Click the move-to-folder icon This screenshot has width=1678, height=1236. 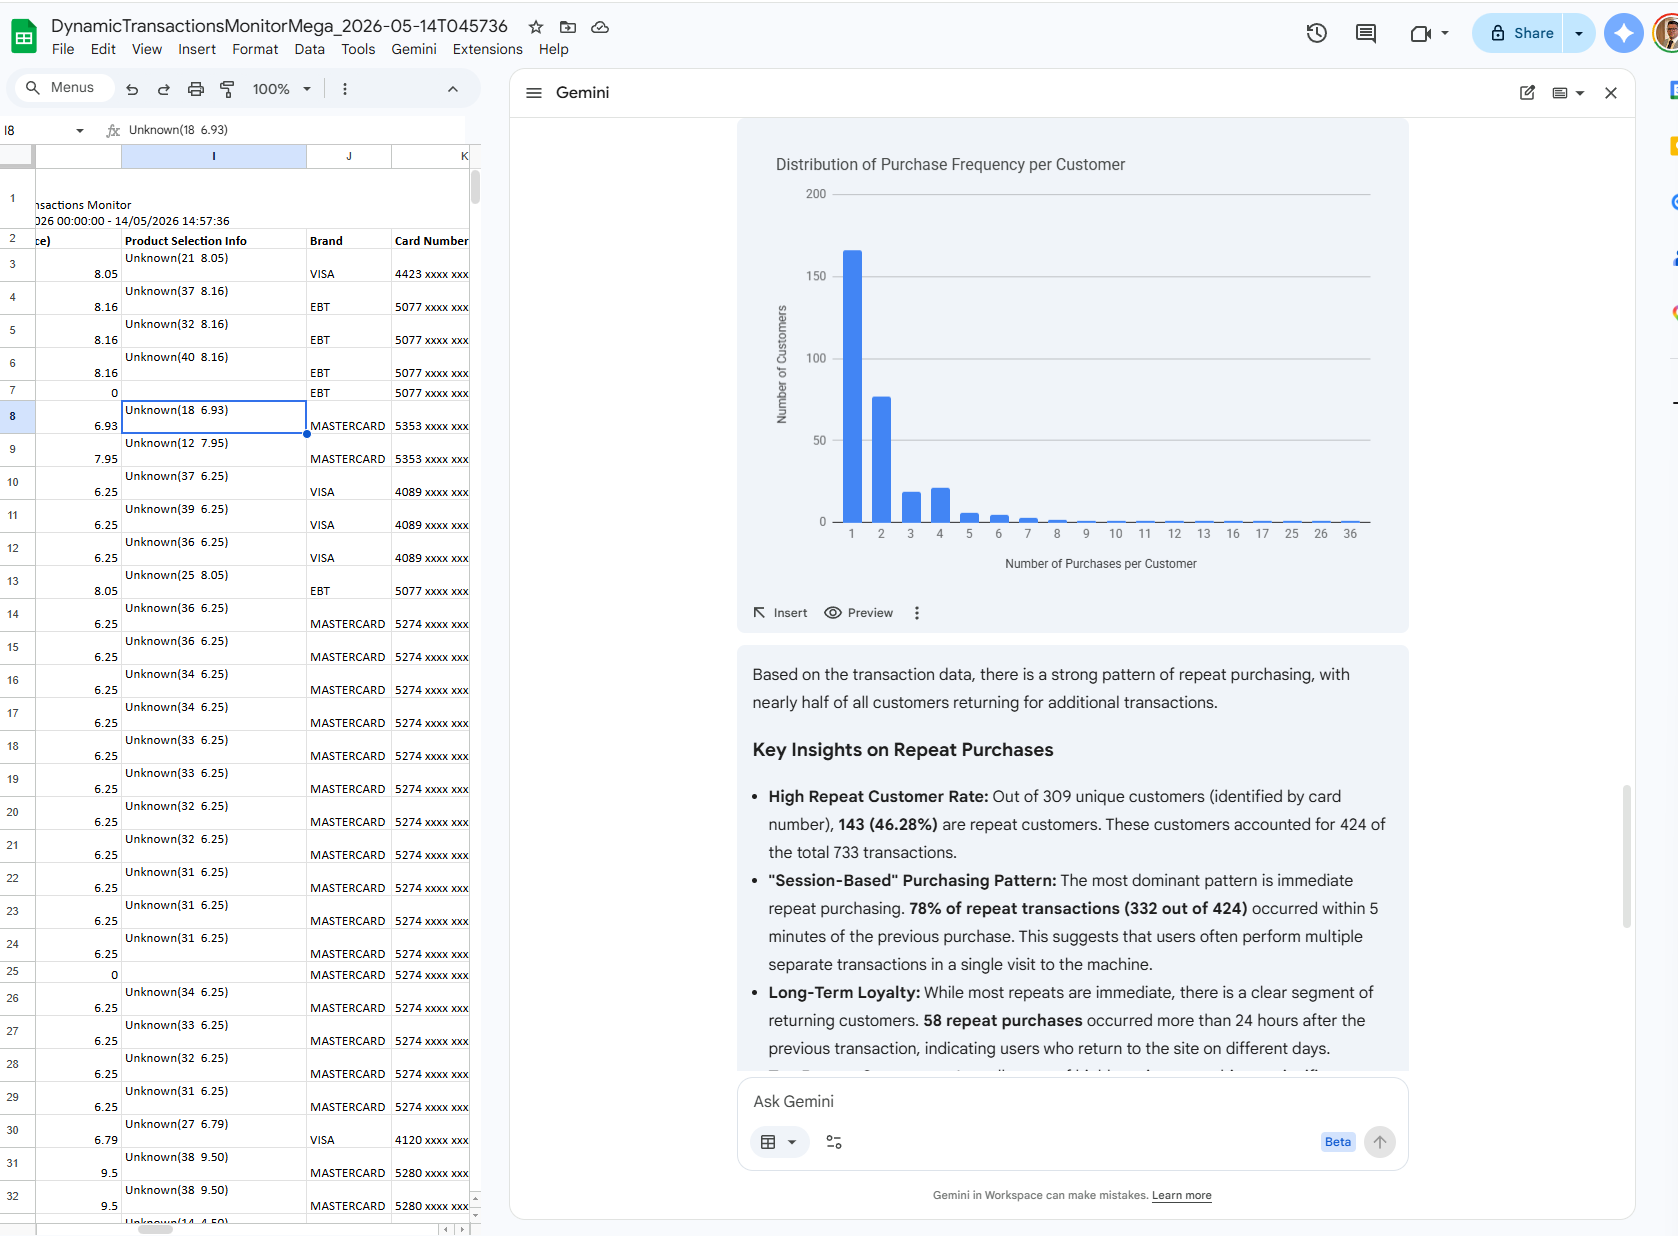click(568, 27)
